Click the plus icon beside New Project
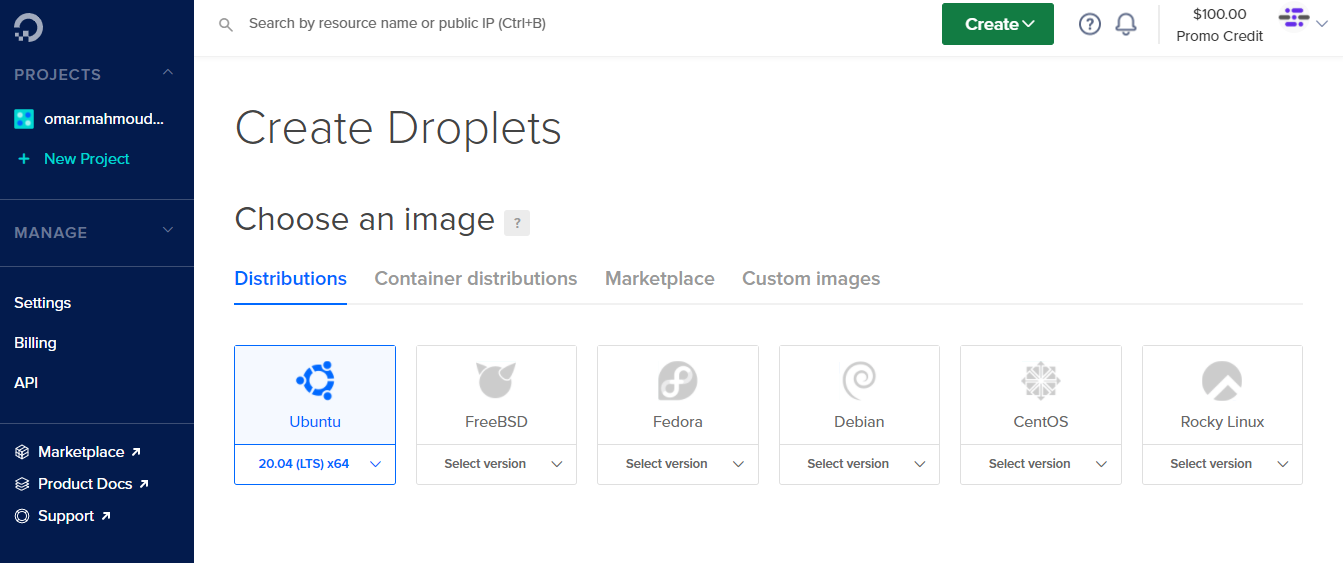The height and width of the screenshot is (563, 1343). pyautogui.click(x=24, y=159)
